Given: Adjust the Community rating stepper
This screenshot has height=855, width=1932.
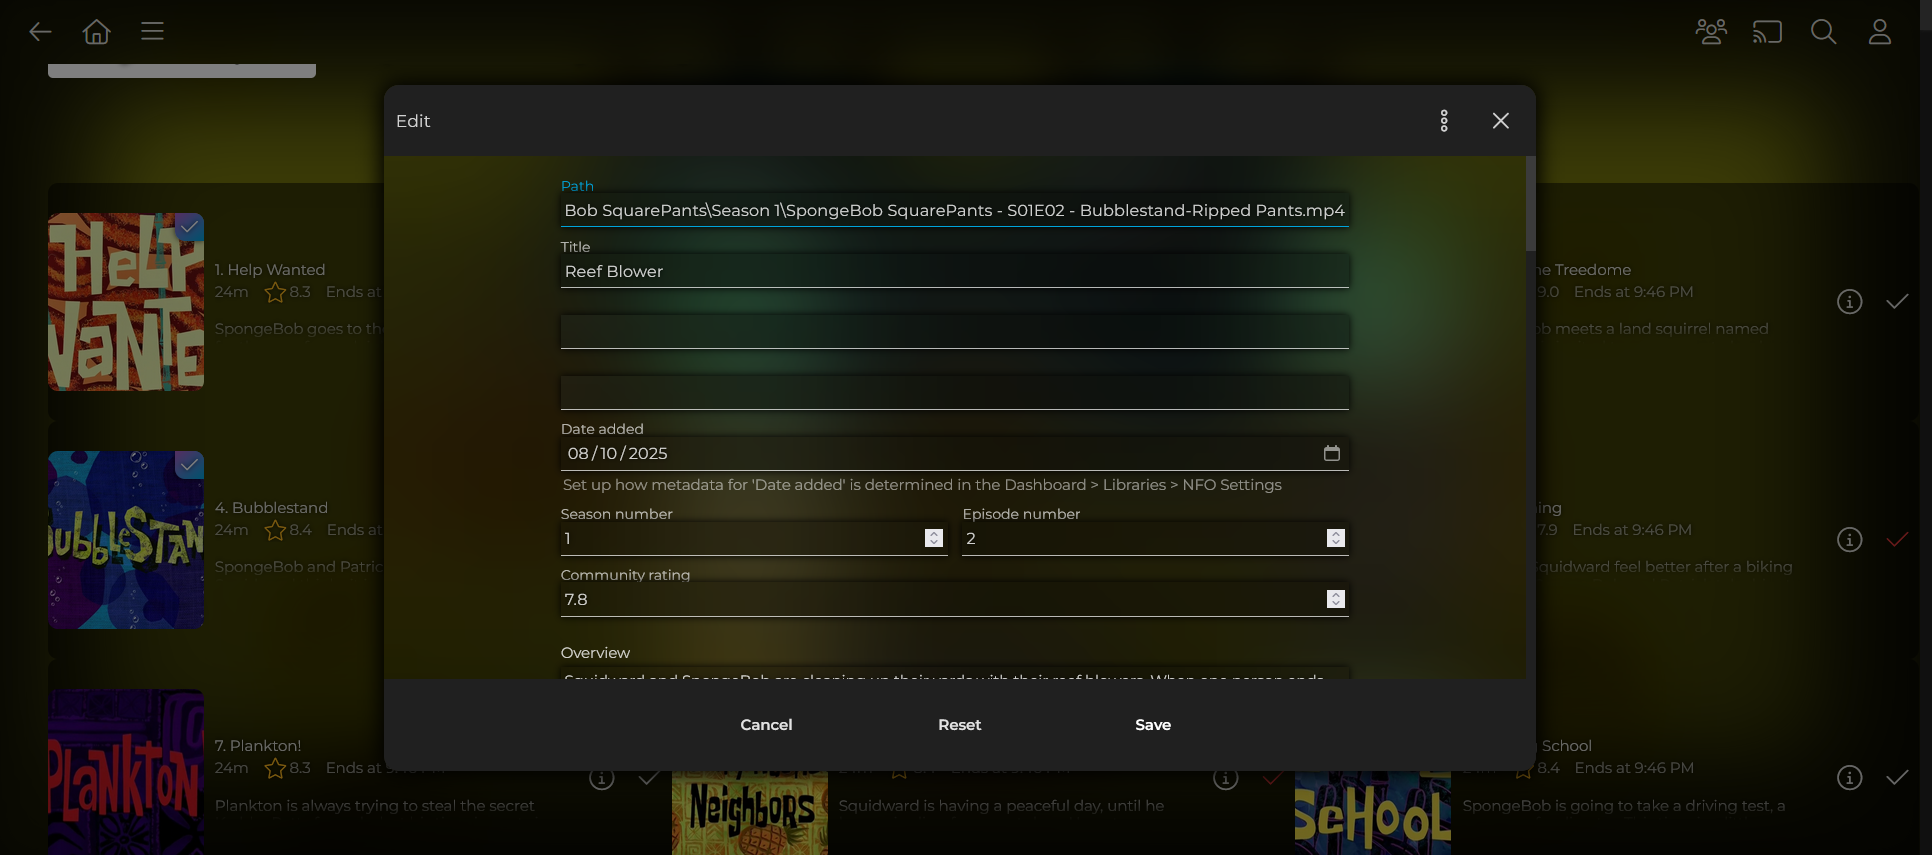Looking at the screenshot, I should [x=1335, y=599].
